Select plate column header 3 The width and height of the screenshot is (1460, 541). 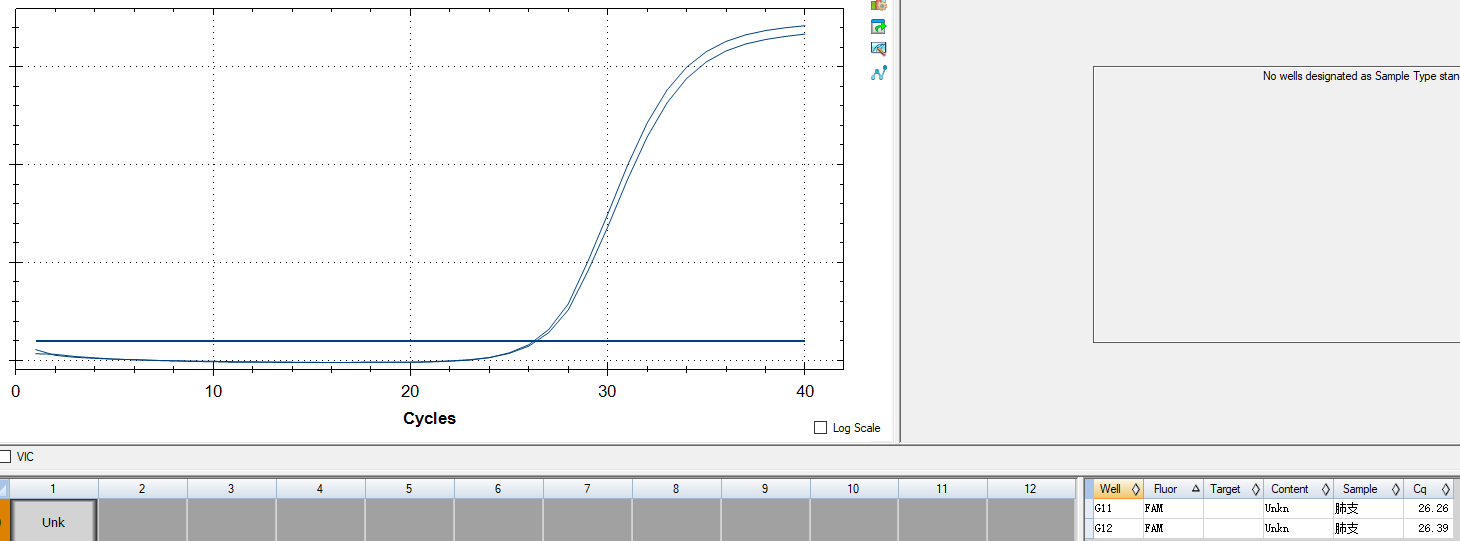(x=231, y=489)
